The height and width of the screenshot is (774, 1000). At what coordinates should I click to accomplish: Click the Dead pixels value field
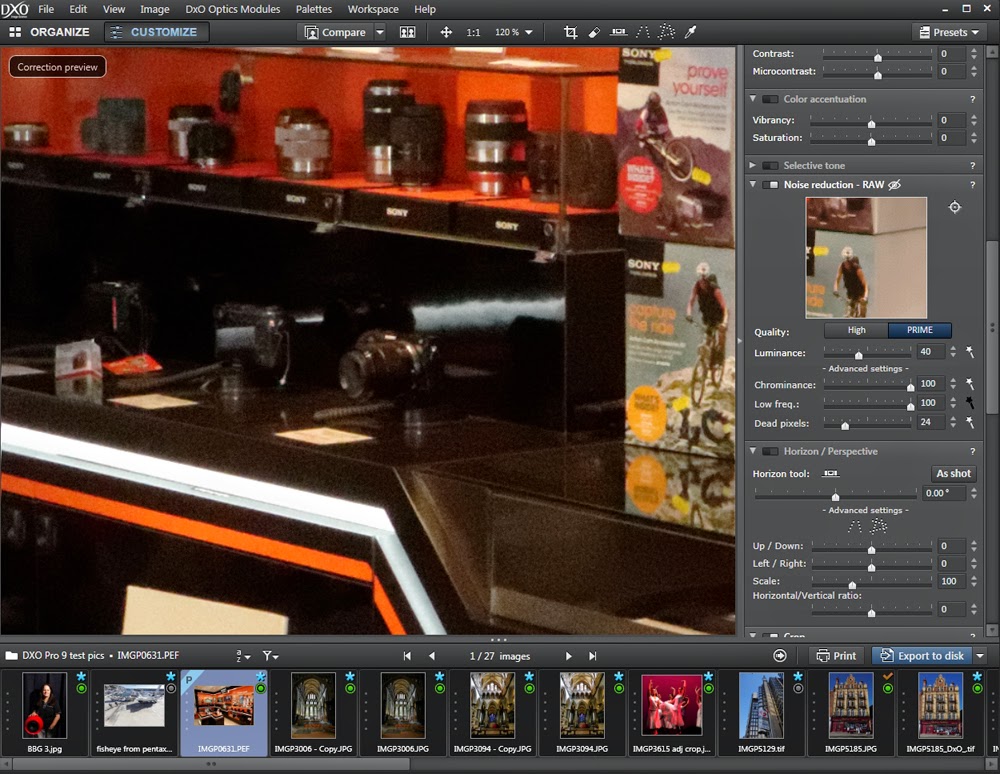(930, 421)
